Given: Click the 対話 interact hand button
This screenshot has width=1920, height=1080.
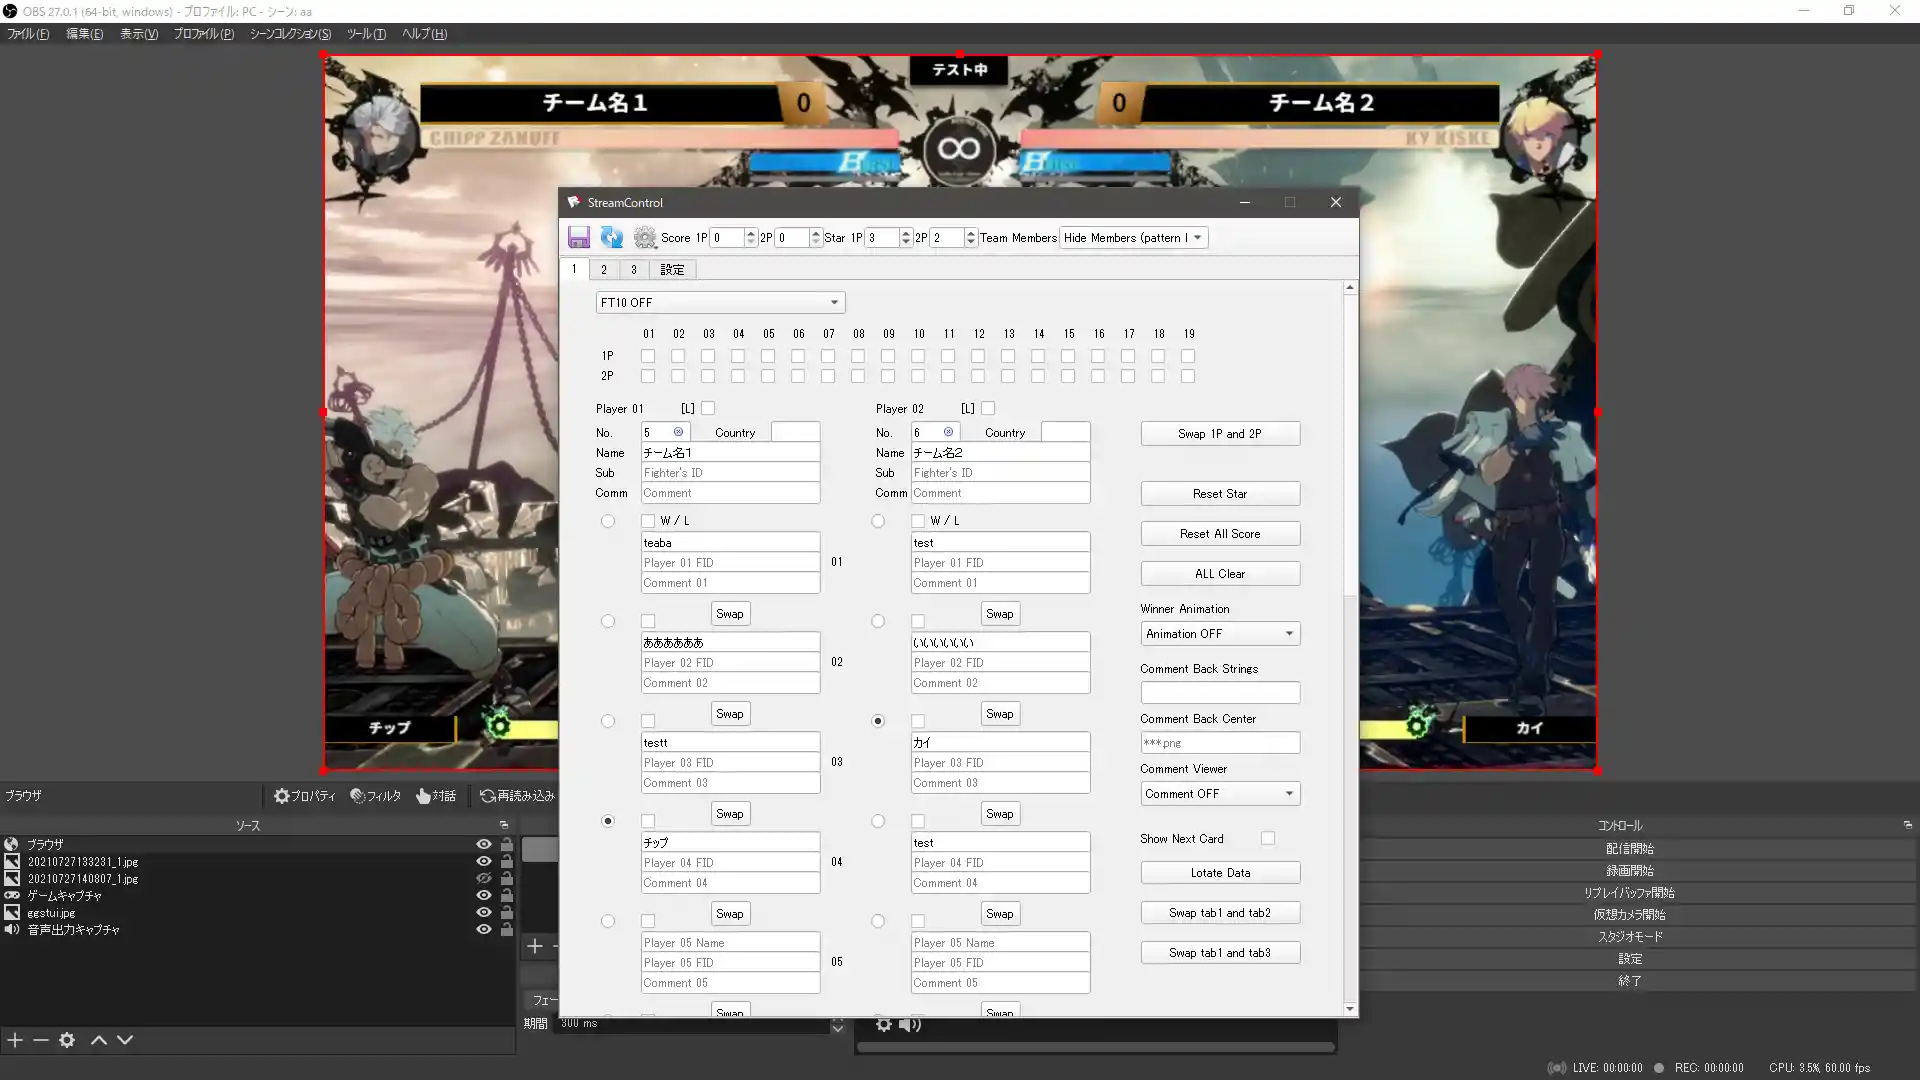Looking at the screenshot, I should tap(436, 796).
